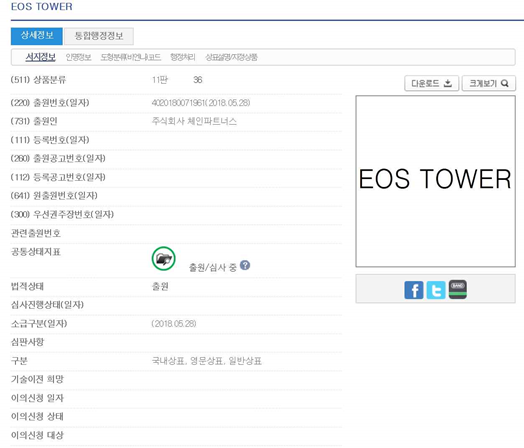This screenshot has height=448, width=524.
Task: Click the 심사진행상태(일자) label
Action: [47, 305]
